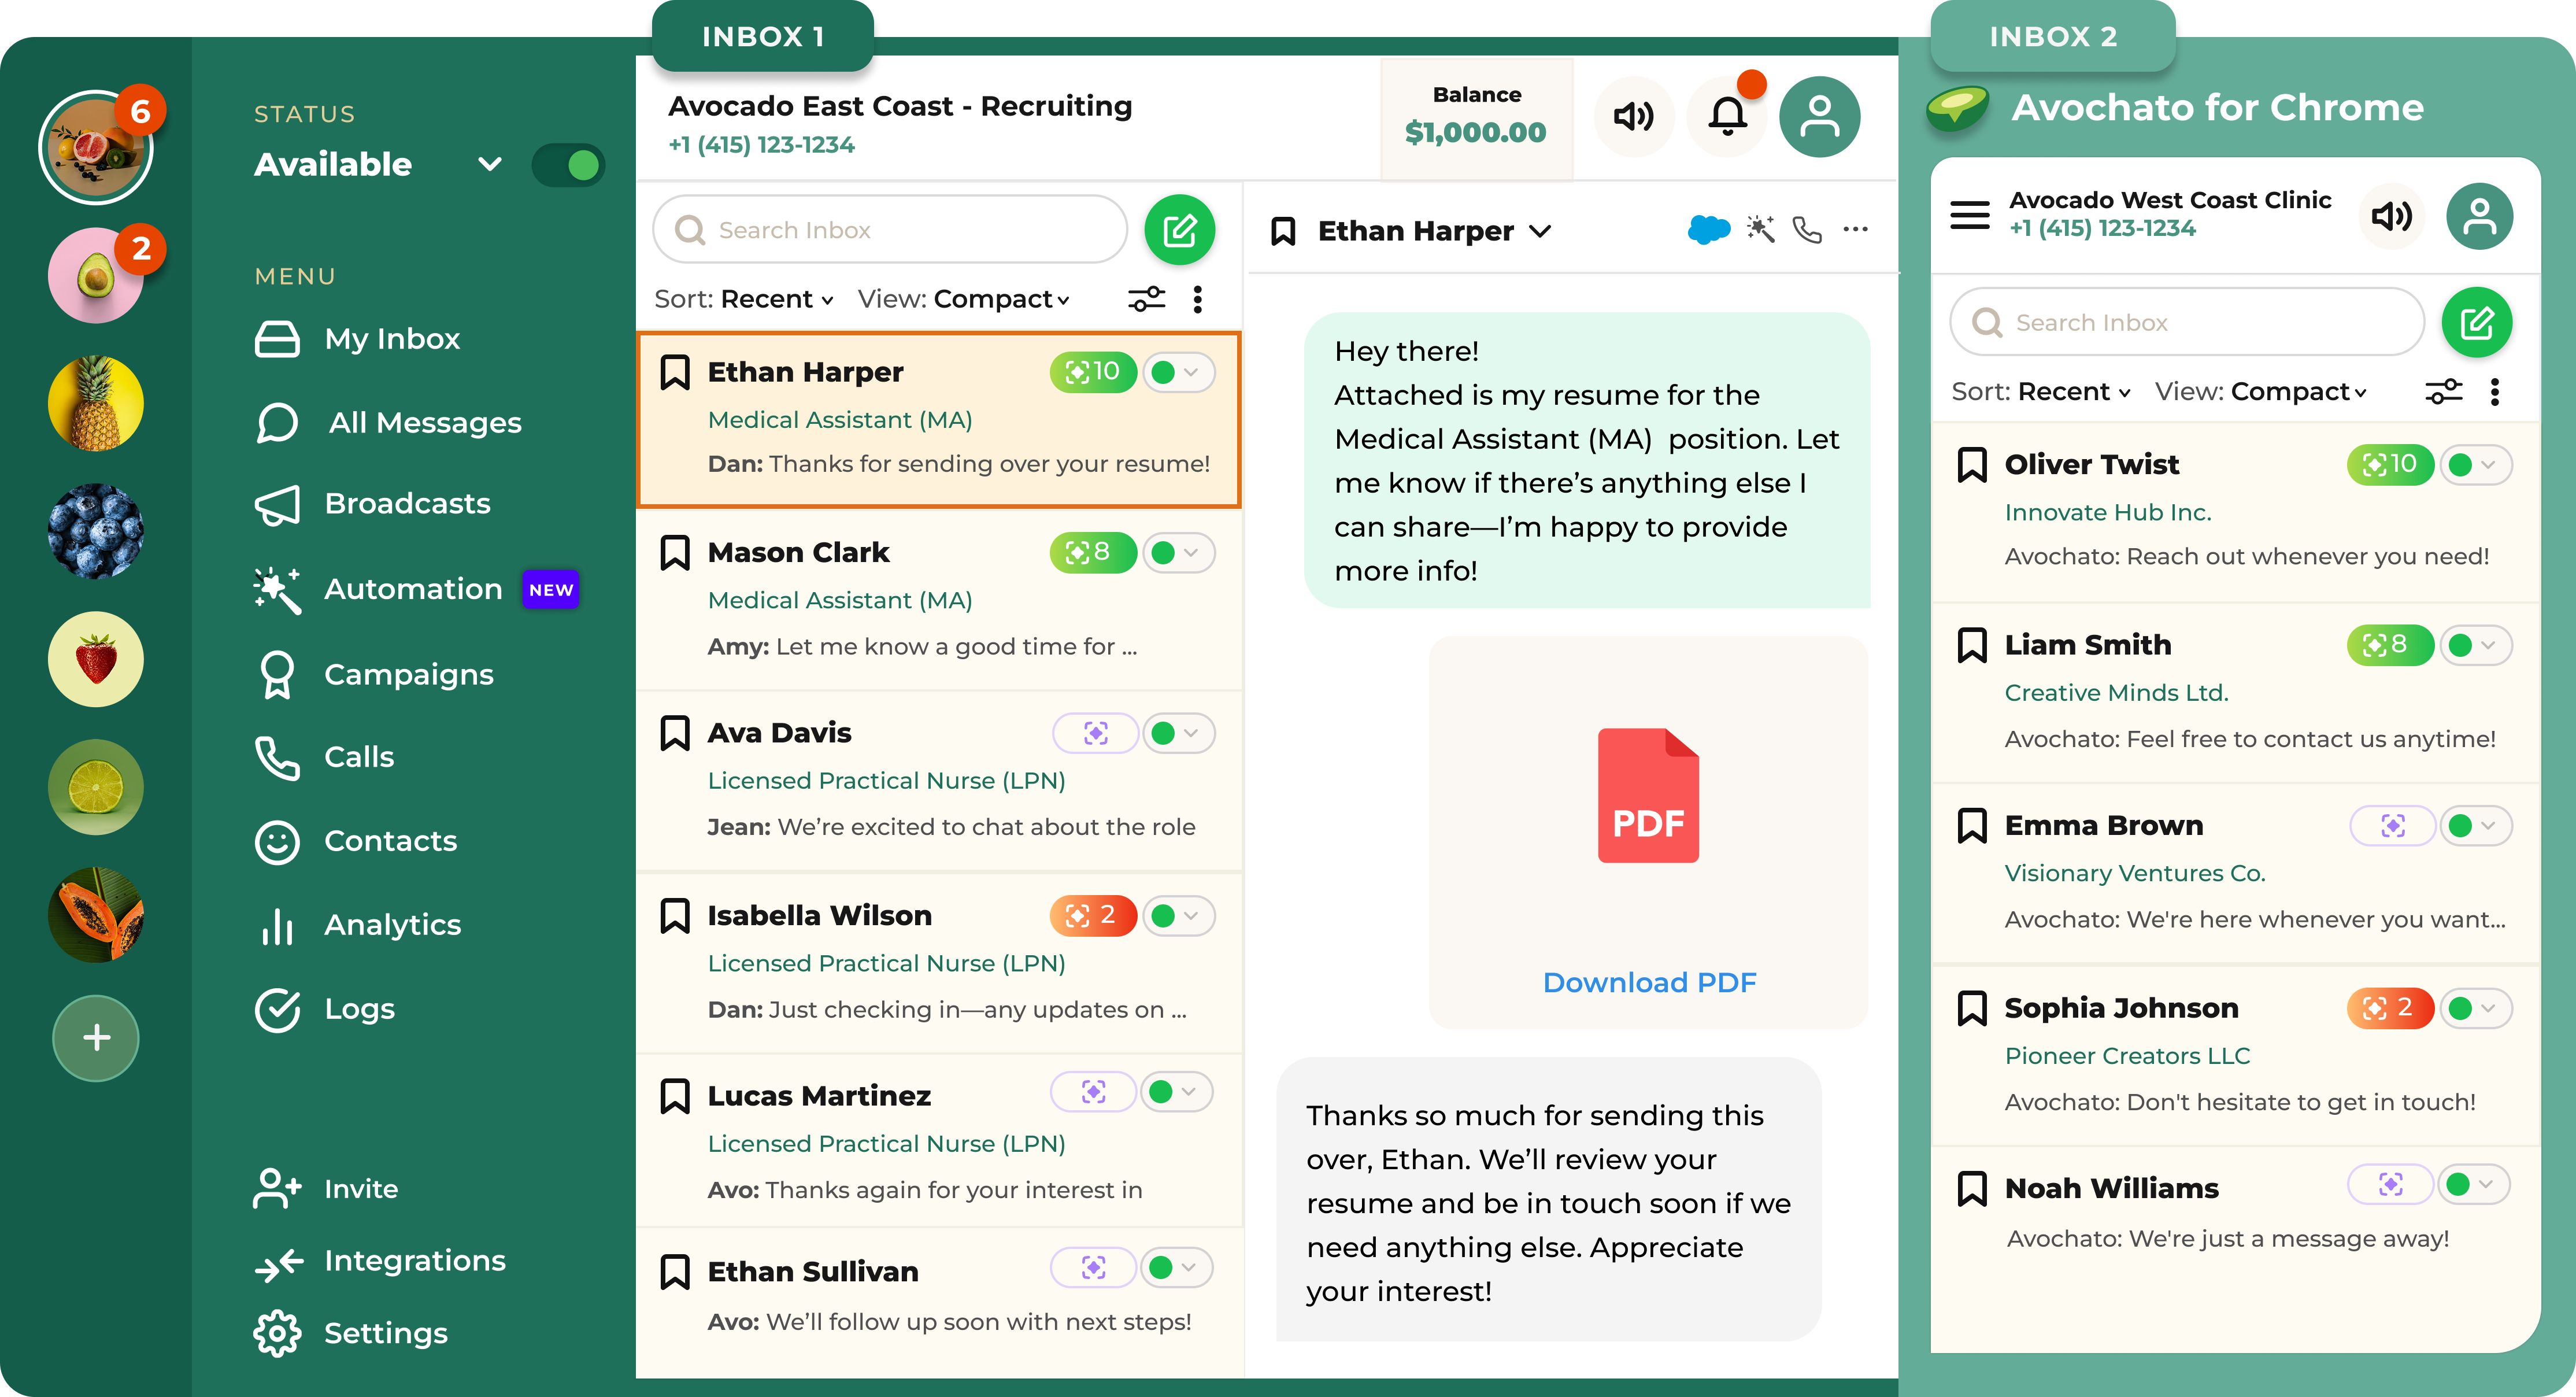Screen dimensions: 2576x1397
Task: Open the hamburger menu in Inbox 2
Action: coord(1970,215)
